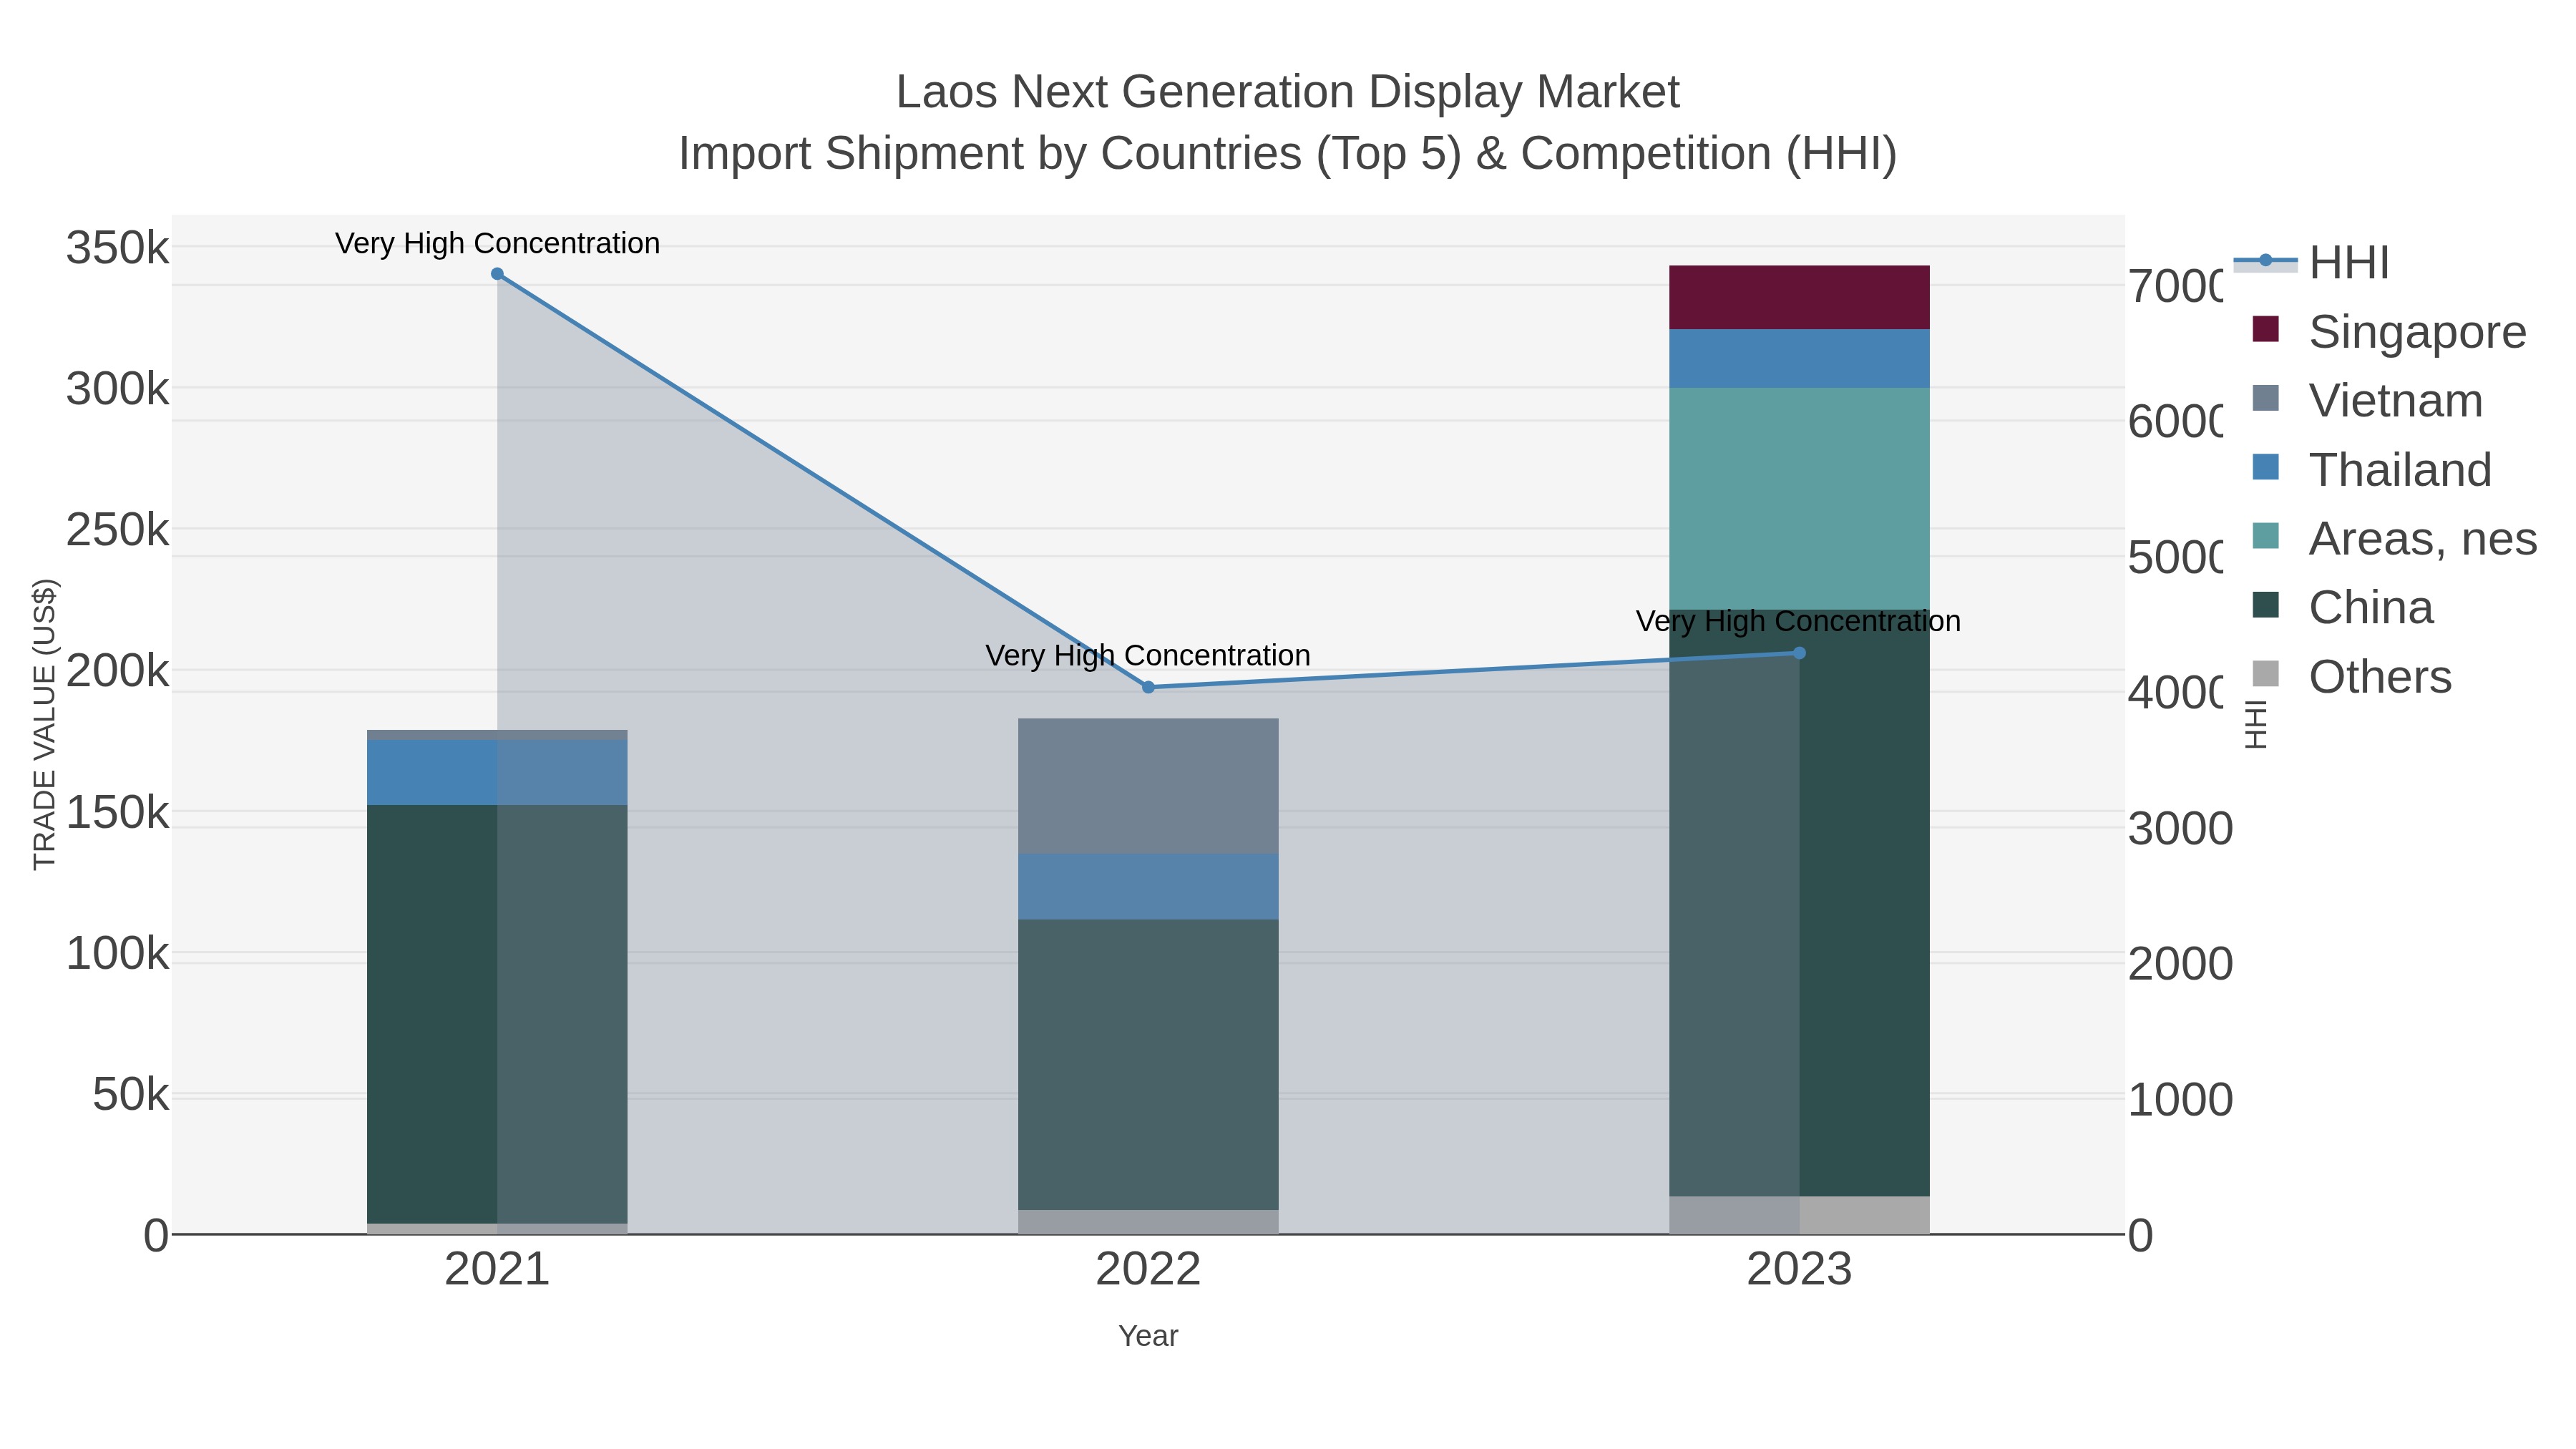Toggle China series in the legend

pyautogui.click(x=2341, y=607)
